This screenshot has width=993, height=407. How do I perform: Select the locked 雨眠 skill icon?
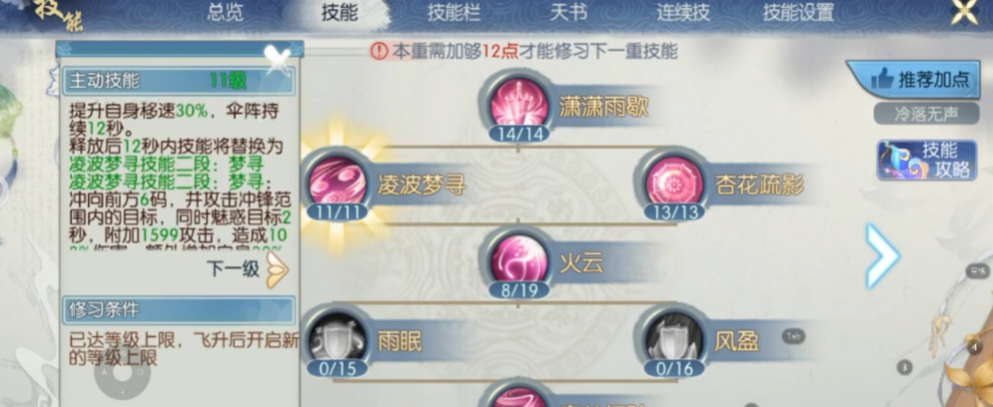tap(338, 339)
